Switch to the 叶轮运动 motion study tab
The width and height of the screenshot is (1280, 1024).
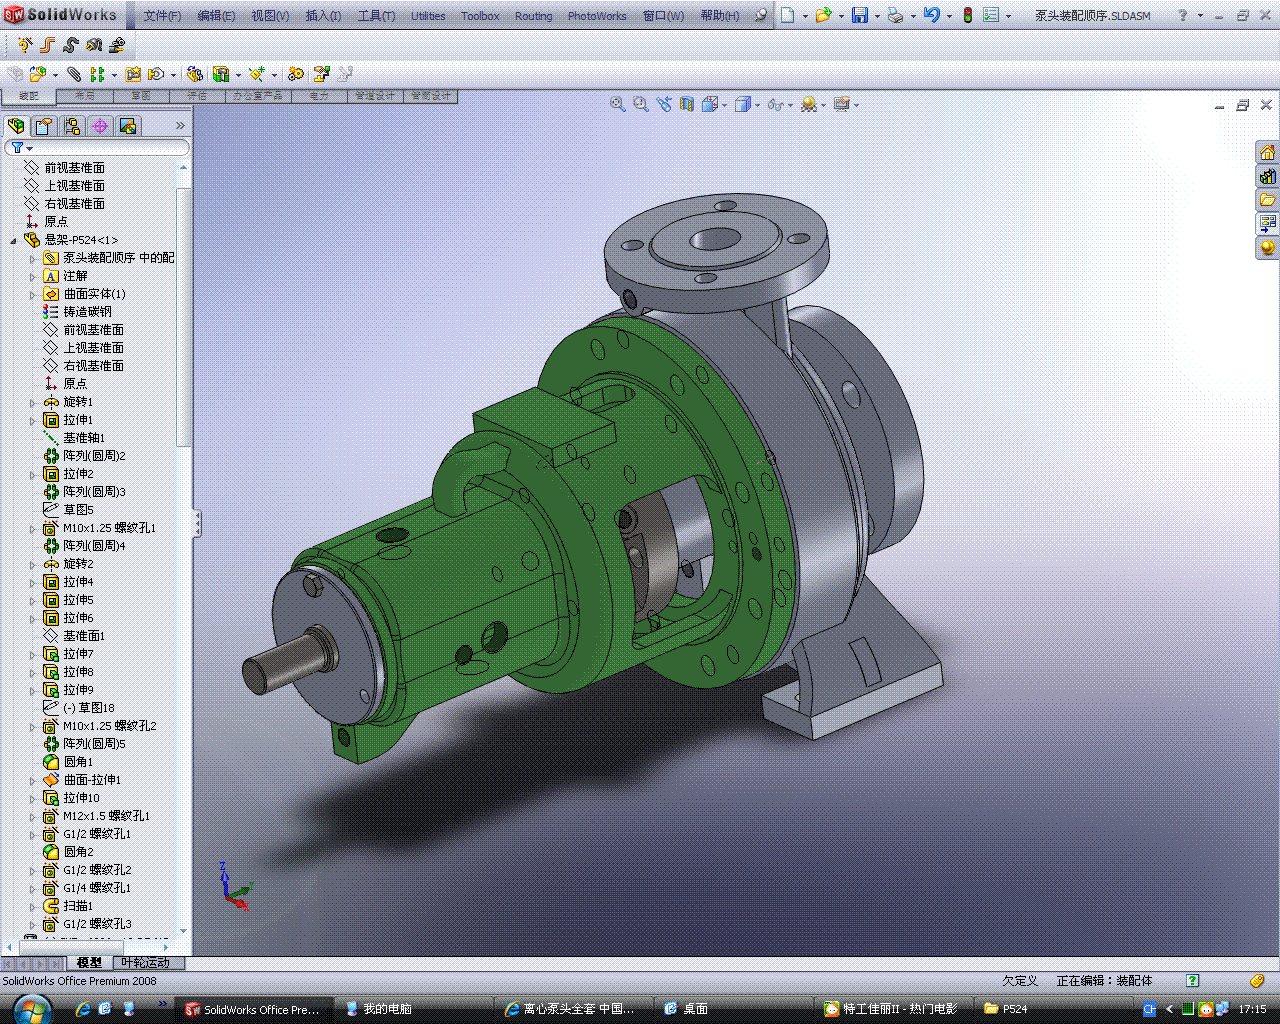click(146, 963)
